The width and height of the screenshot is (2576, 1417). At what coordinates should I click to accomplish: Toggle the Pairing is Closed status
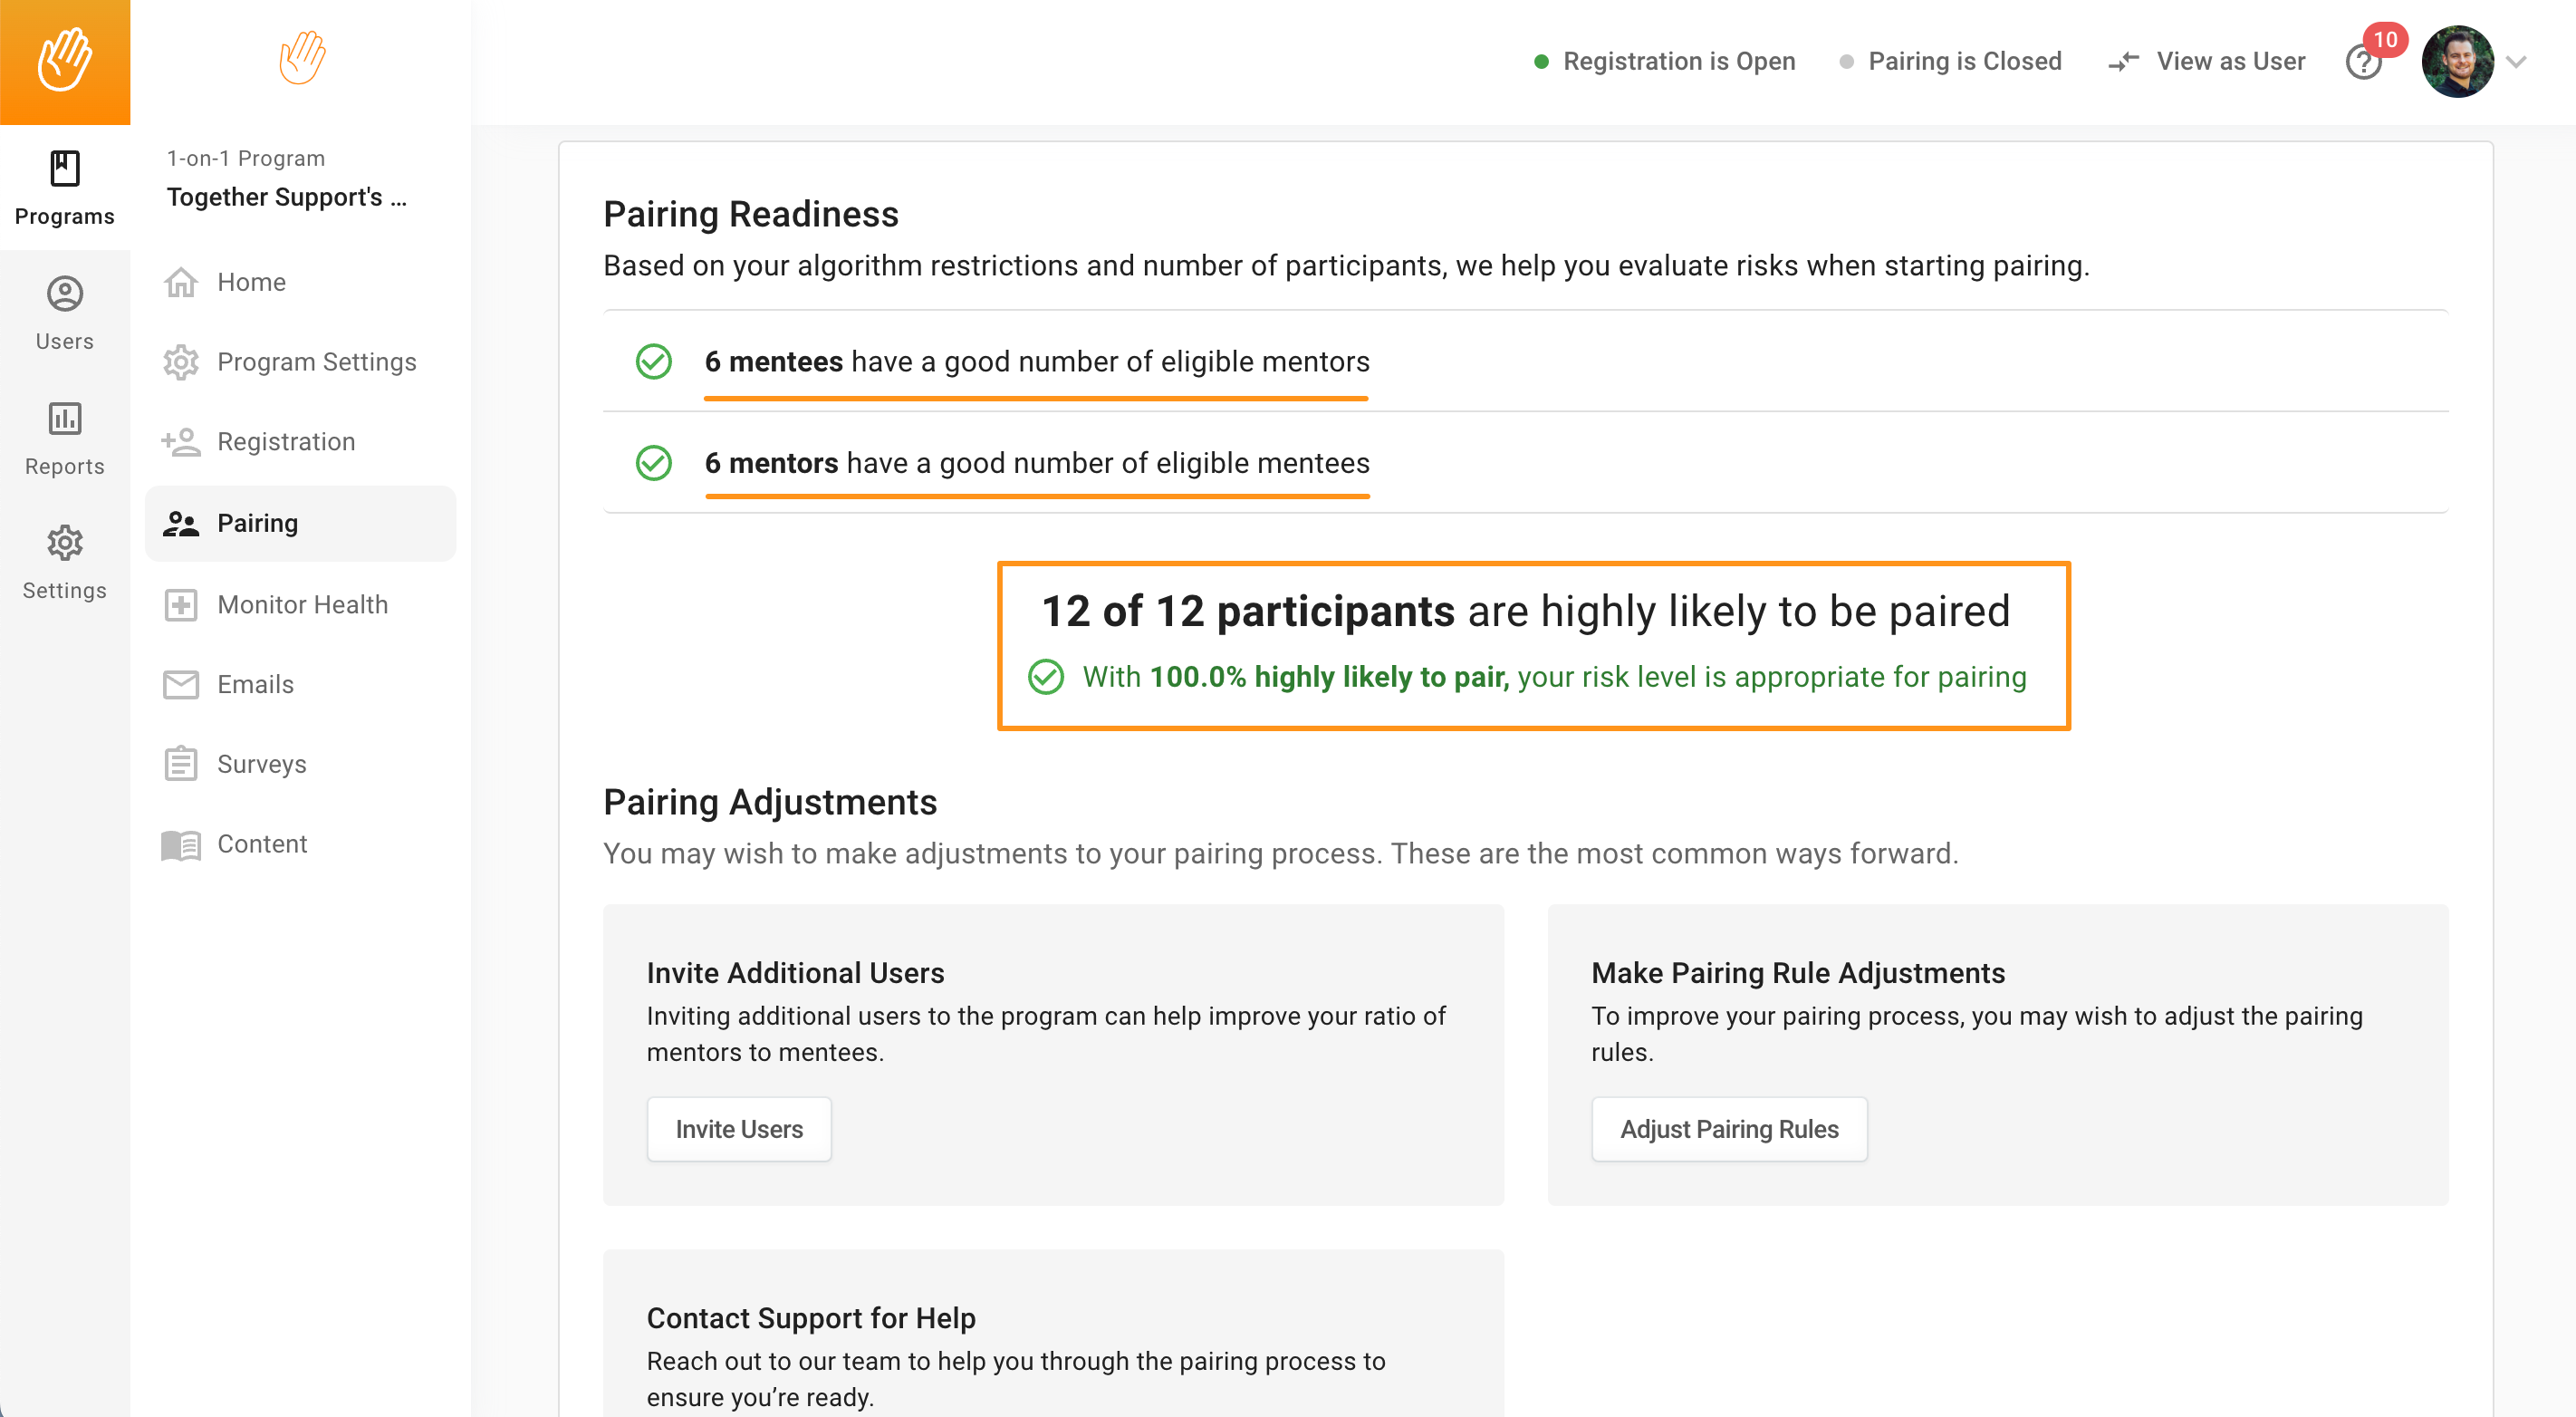pyautogui.click(x=1950, y=62)
